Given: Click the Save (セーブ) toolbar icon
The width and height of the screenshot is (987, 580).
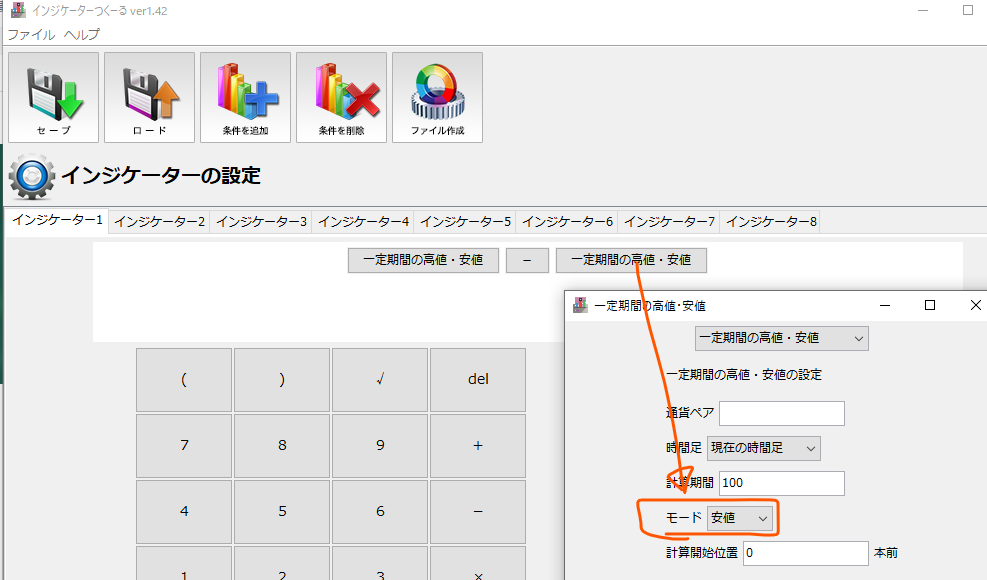Looking at the screenshot, I should pos(53,97).
